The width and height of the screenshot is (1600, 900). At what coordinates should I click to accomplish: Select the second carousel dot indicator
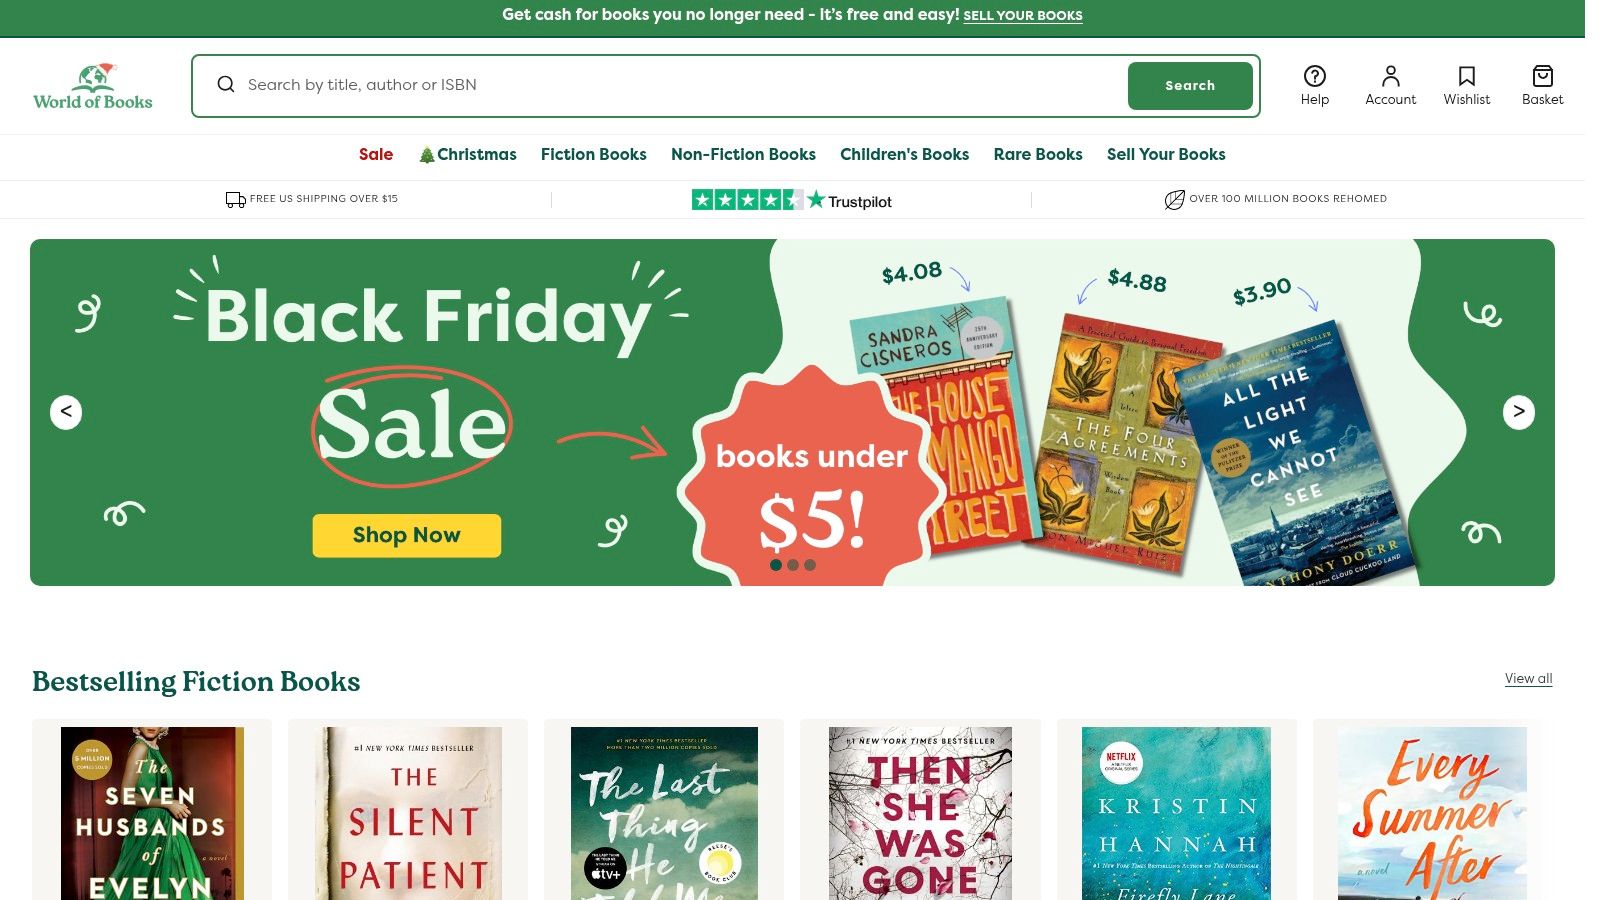793,565
